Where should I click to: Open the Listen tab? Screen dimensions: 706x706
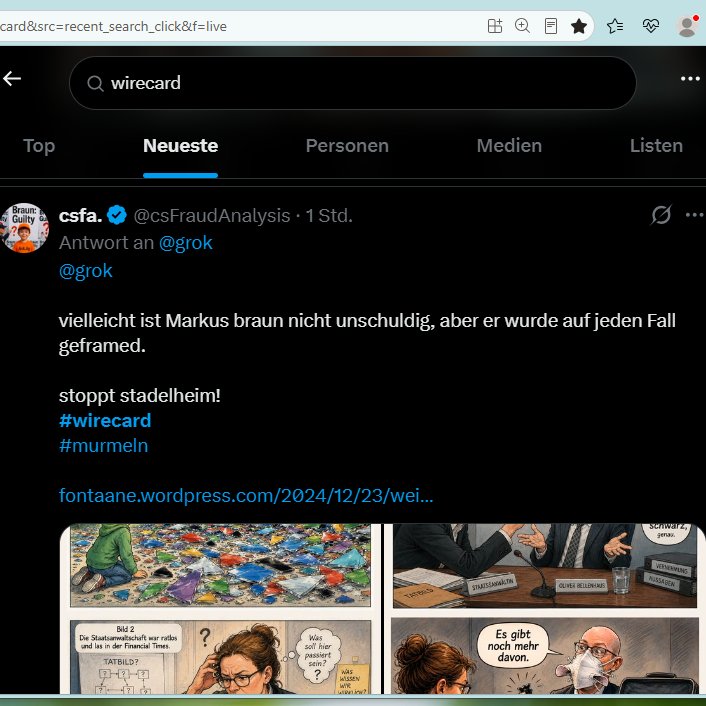pyautogui.click(x=656, y=146)
